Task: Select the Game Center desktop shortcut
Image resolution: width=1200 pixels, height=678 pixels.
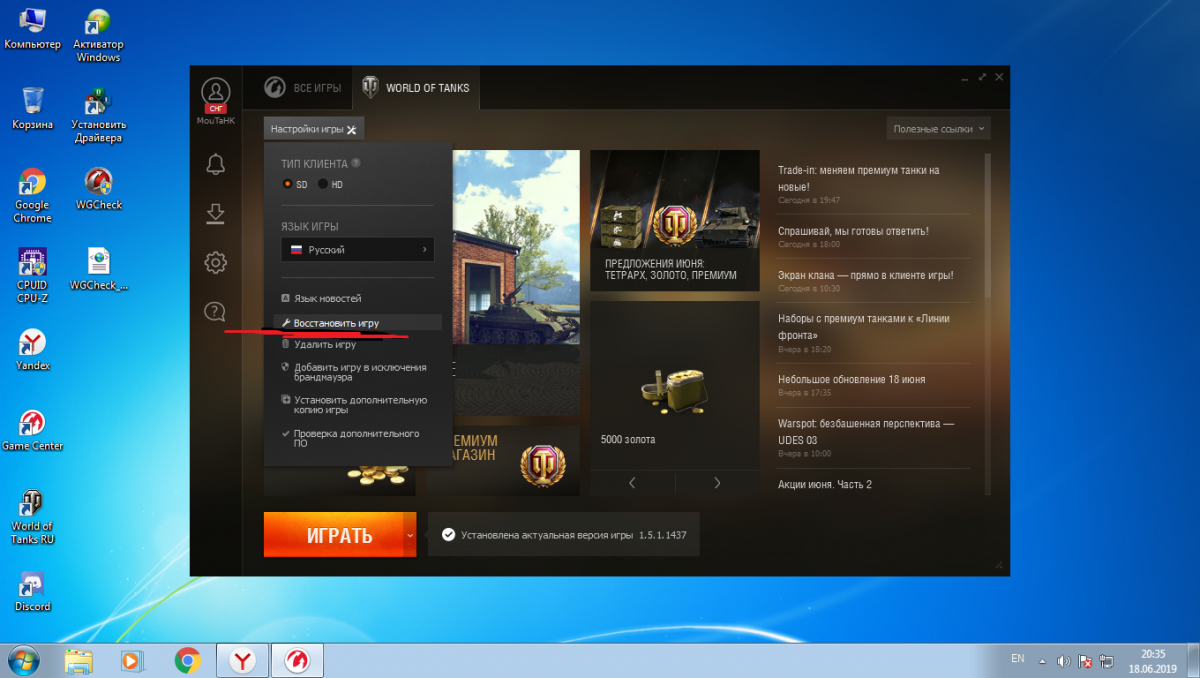Action: pyautogui.click(x=32, y=430)
